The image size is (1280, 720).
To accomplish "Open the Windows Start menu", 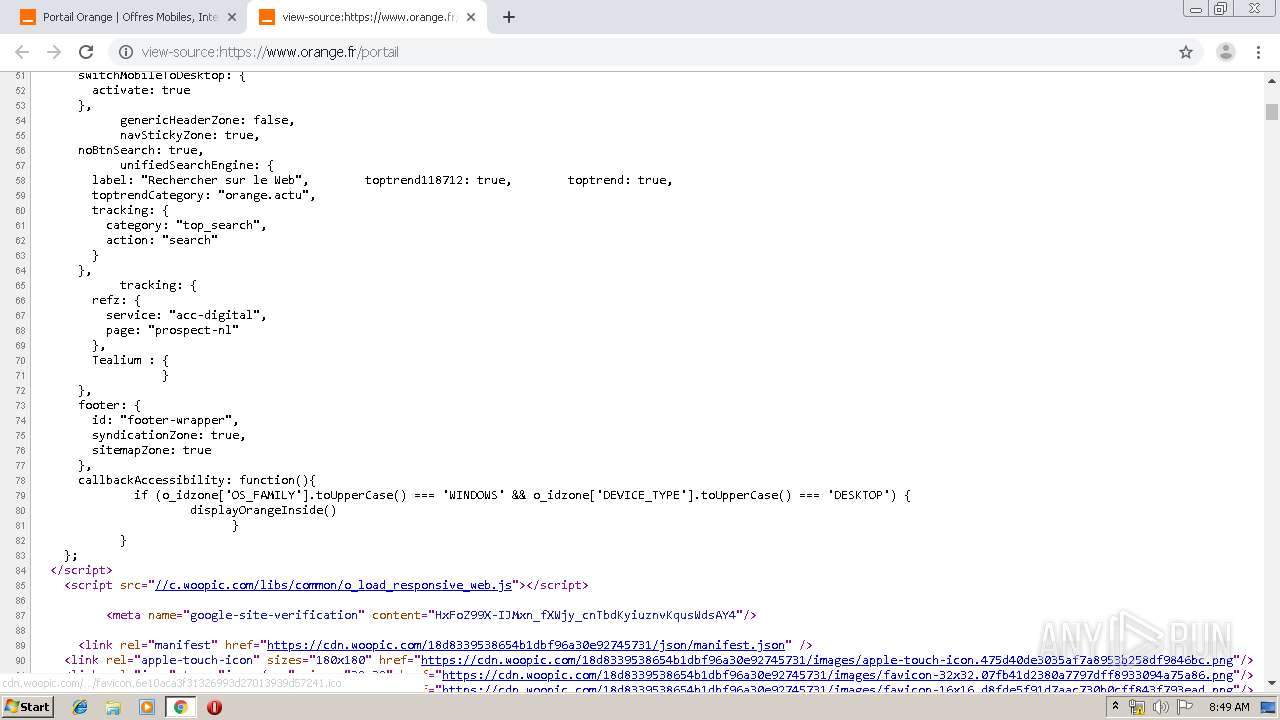I will point(28,707).
